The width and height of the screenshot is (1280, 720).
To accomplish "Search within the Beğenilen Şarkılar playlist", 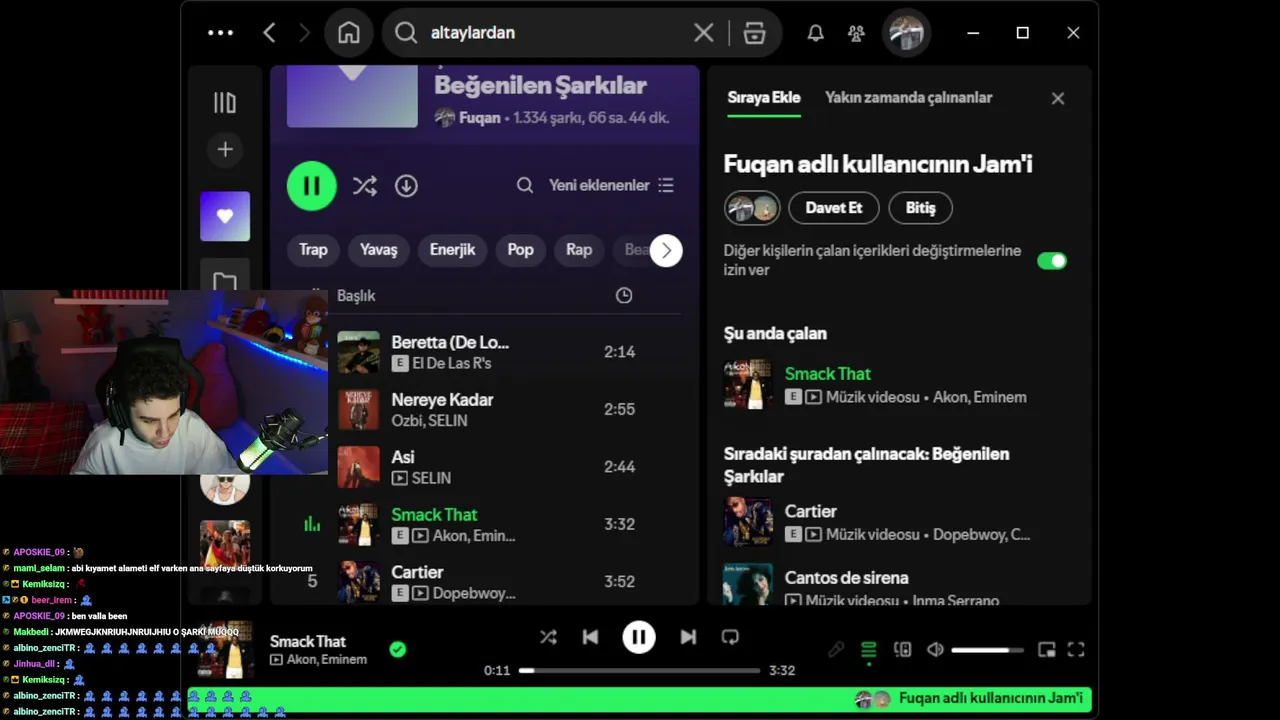I will coord(524,185).
